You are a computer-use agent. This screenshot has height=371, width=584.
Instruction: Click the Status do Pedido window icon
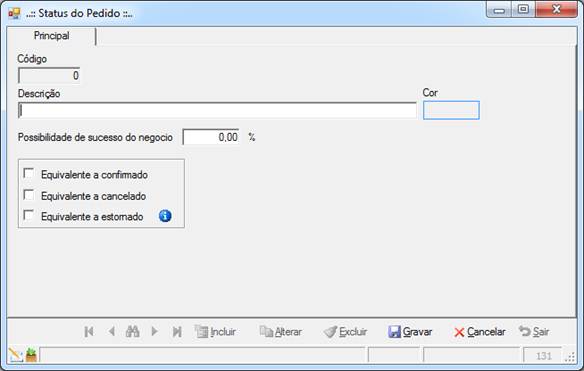point(14,13)
